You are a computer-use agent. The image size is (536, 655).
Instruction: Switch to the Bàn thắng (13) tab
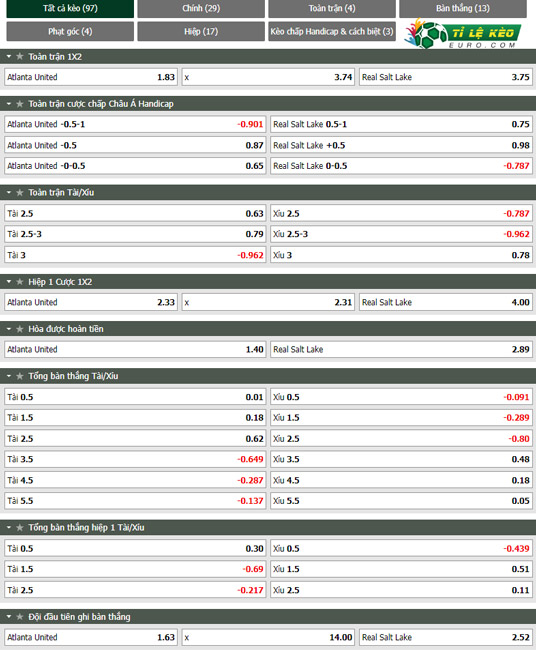pos(462,8)
